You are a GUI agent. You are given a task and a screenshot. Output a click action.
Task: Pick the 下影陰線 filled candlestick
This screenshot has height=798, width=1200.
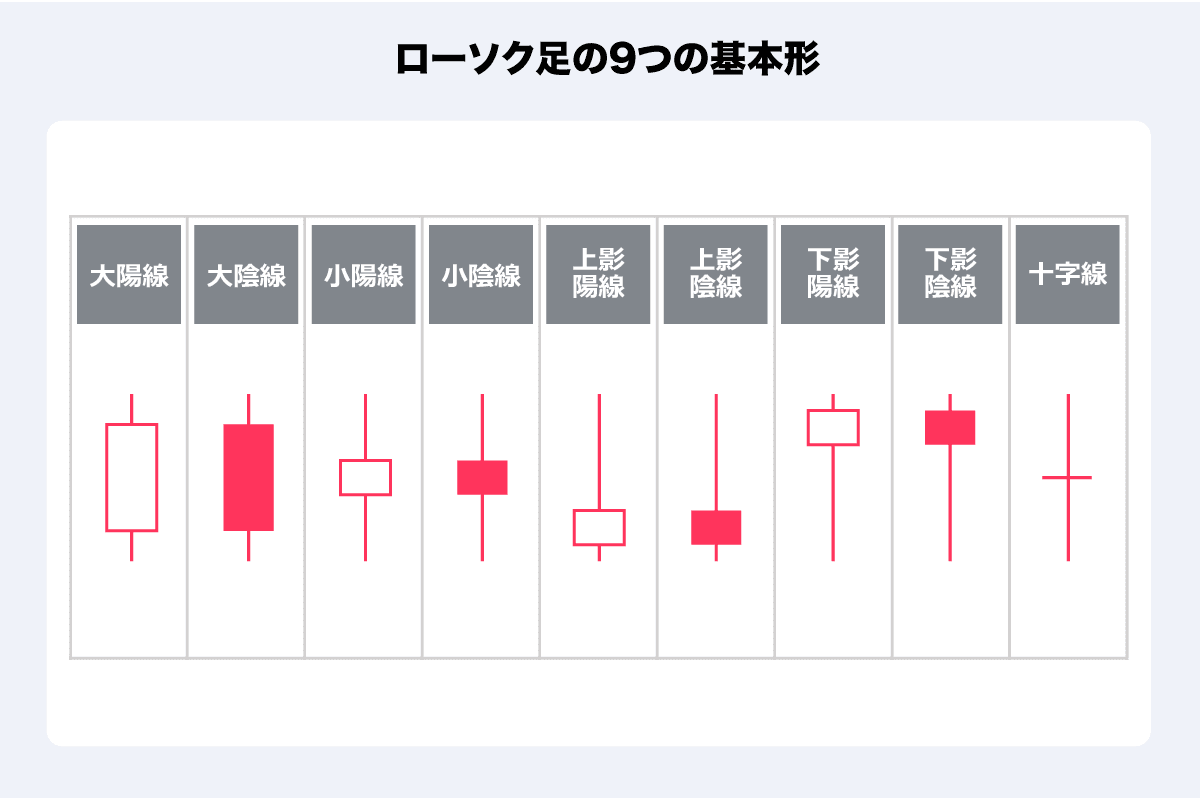point(950,427)
